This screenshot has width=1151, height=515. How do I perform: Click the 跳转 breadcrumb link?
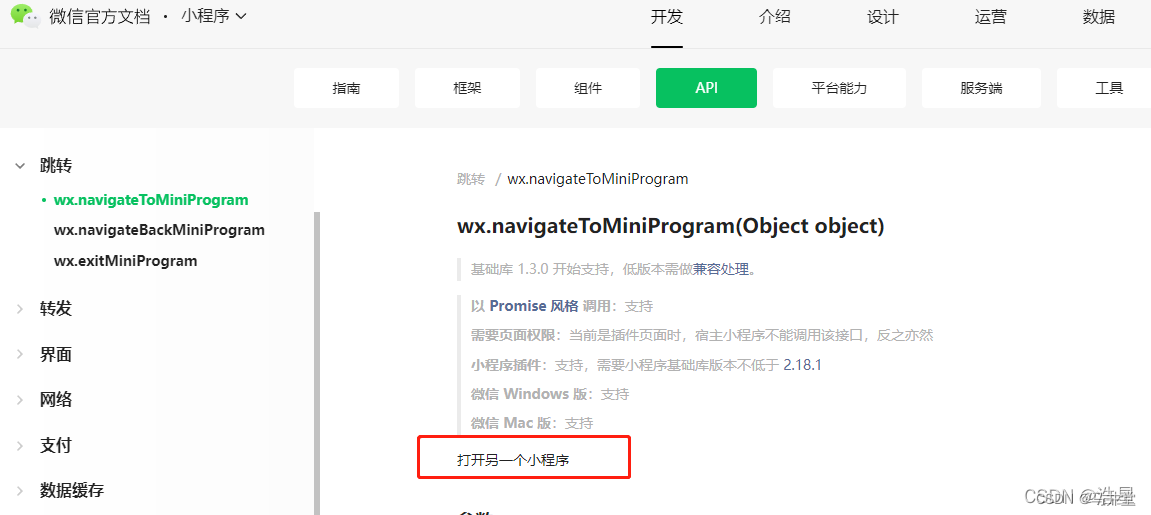pos(471,179)
